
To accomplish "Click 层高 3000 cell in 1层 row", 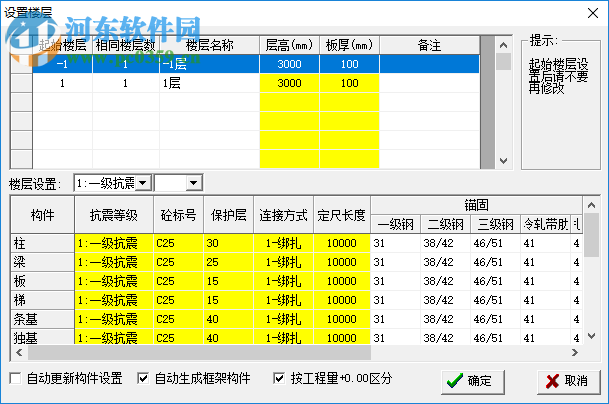I will point(289,83).
